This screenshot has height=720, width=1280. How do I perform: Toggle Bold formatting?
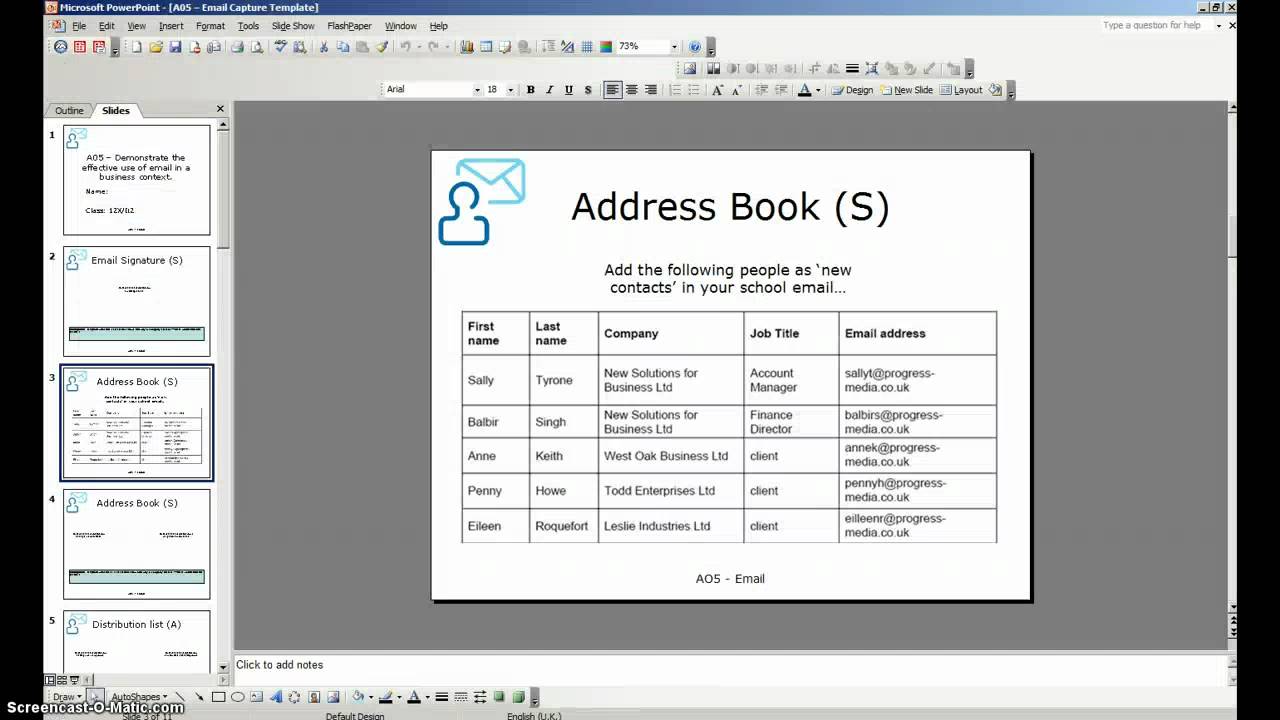531,90
